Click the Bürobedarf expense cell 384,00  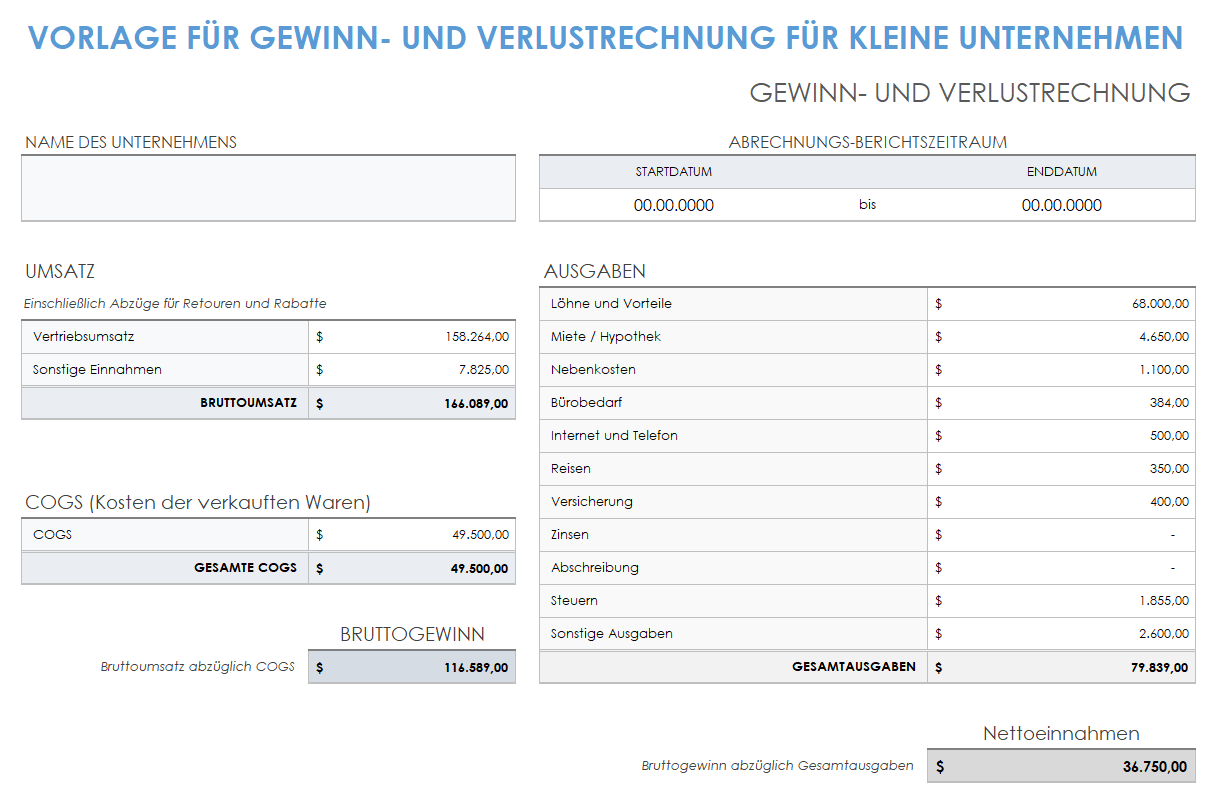point(1062,402)
